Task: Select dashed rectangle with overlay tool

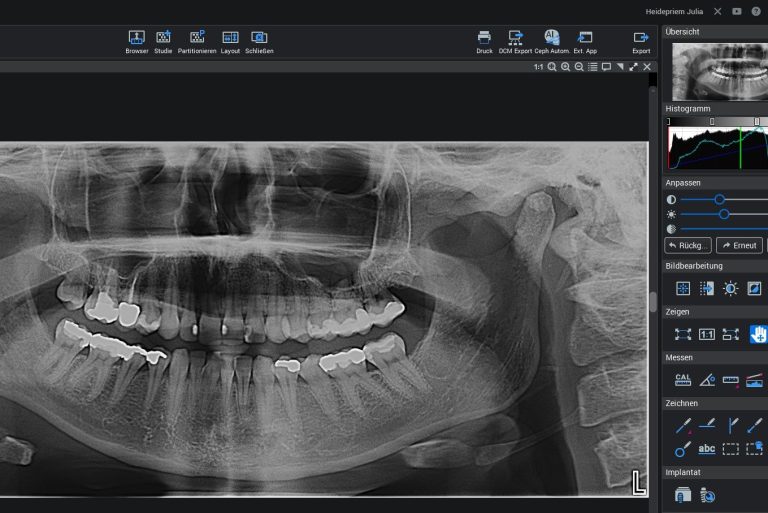Action: click(754, 448)
